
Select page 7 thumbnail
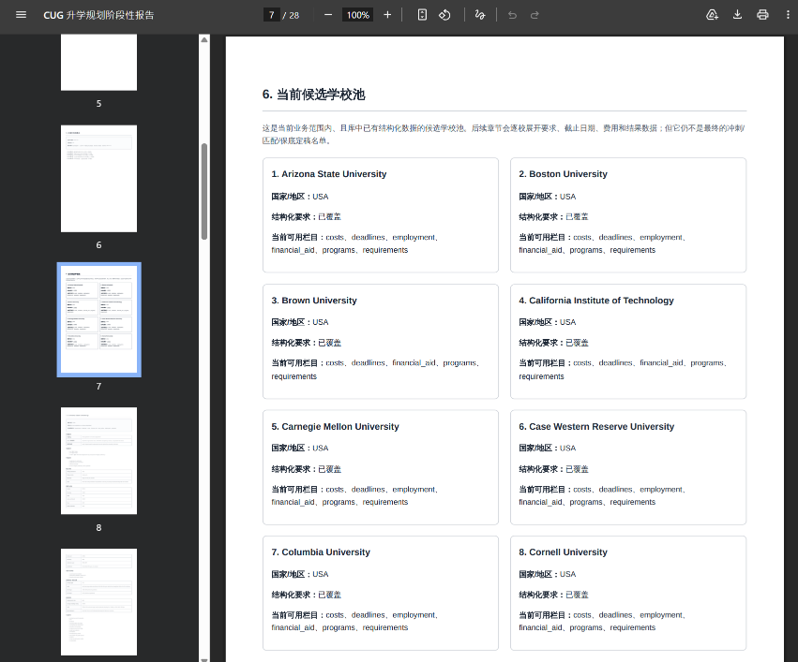click(99, 320)
